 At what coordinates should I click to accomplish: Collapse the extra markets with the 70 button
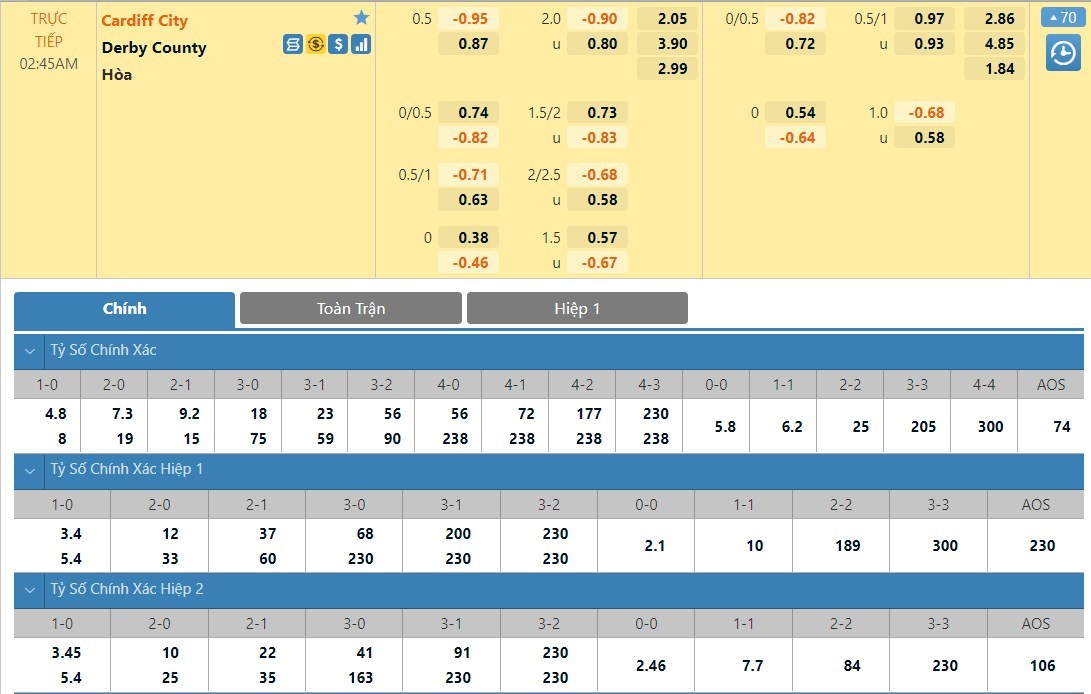[1062, 17]
